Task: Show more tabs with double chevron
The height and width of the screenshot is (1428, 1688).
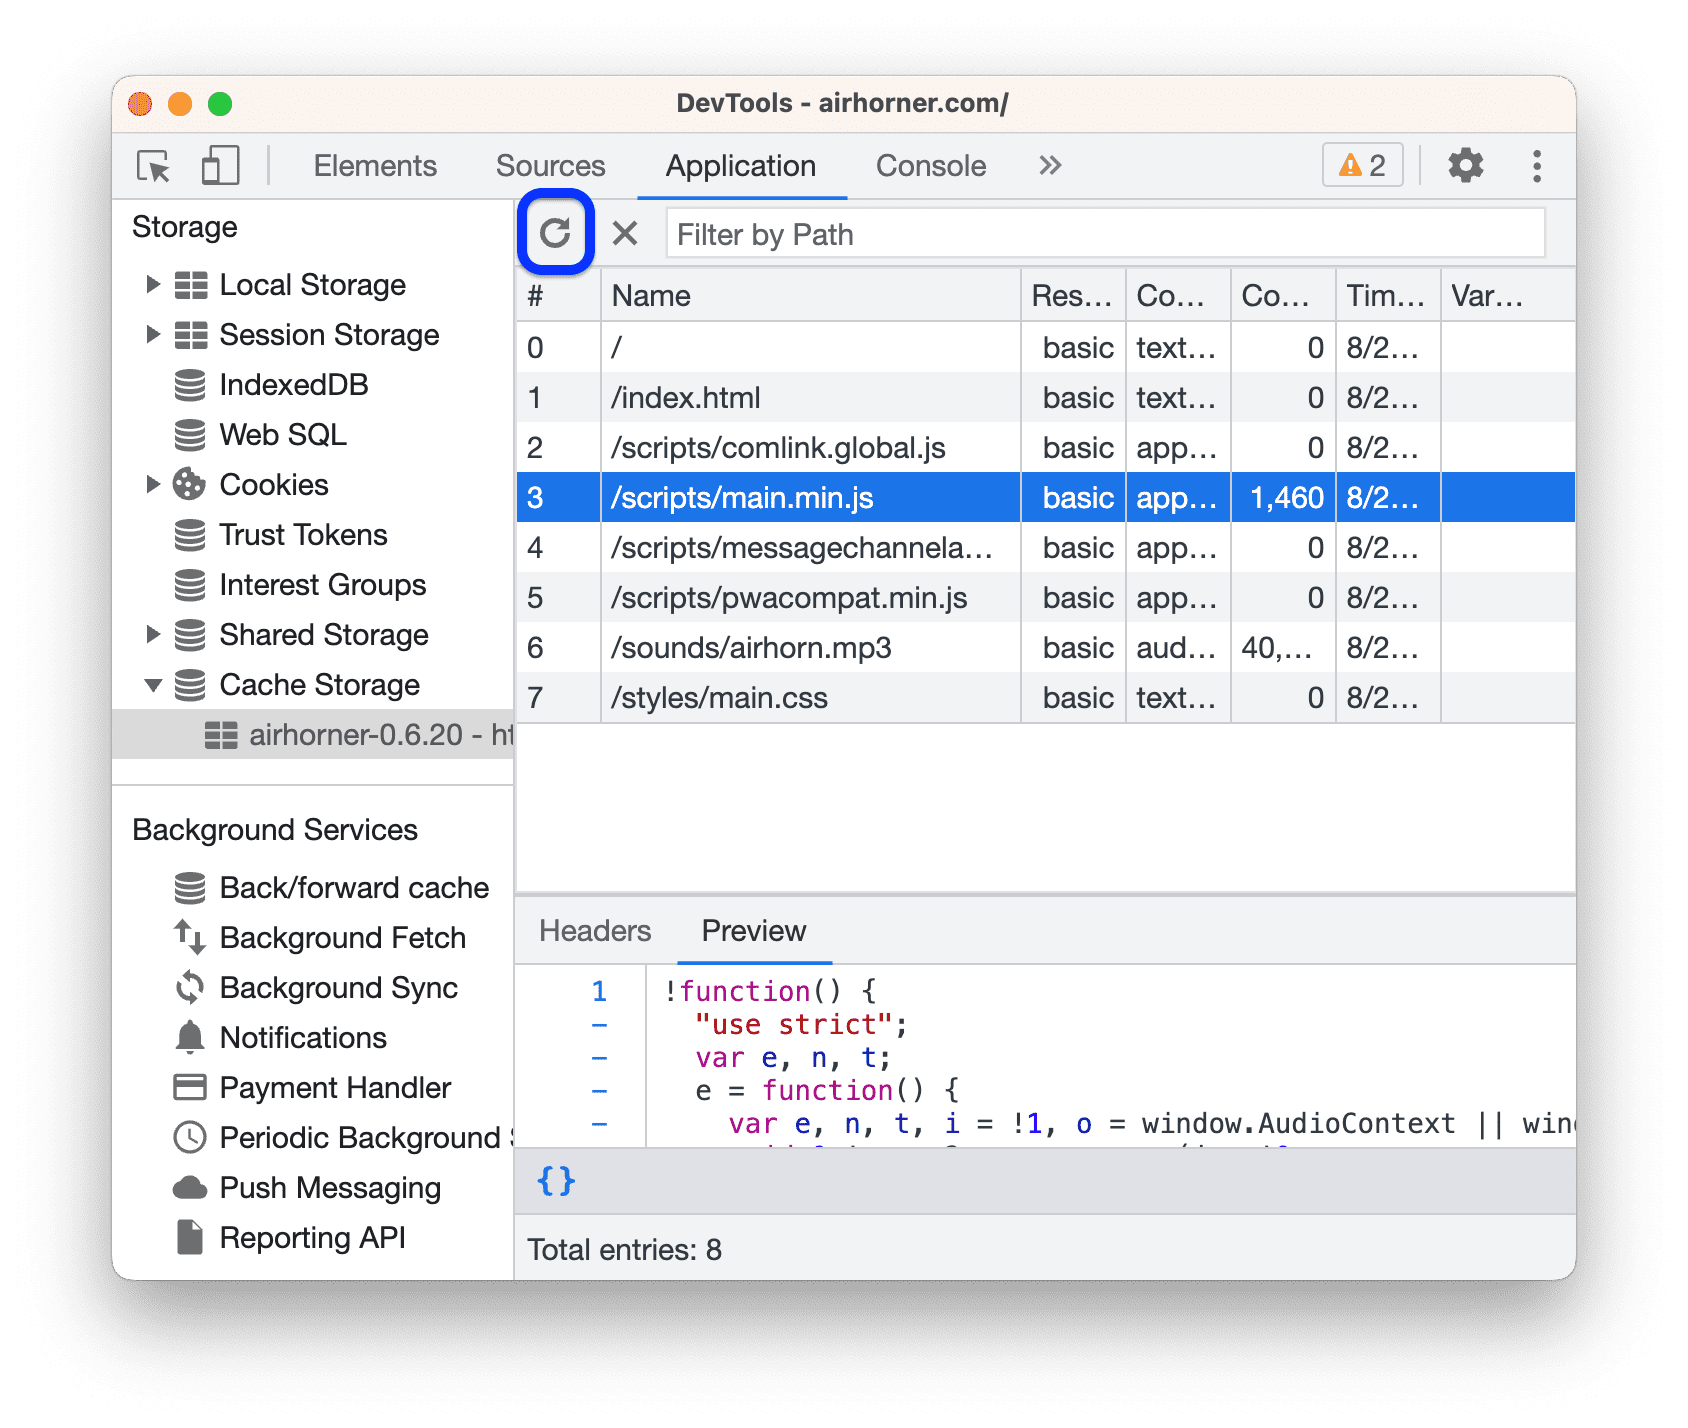Action: pyautogui.click(x=1049, y=166)
